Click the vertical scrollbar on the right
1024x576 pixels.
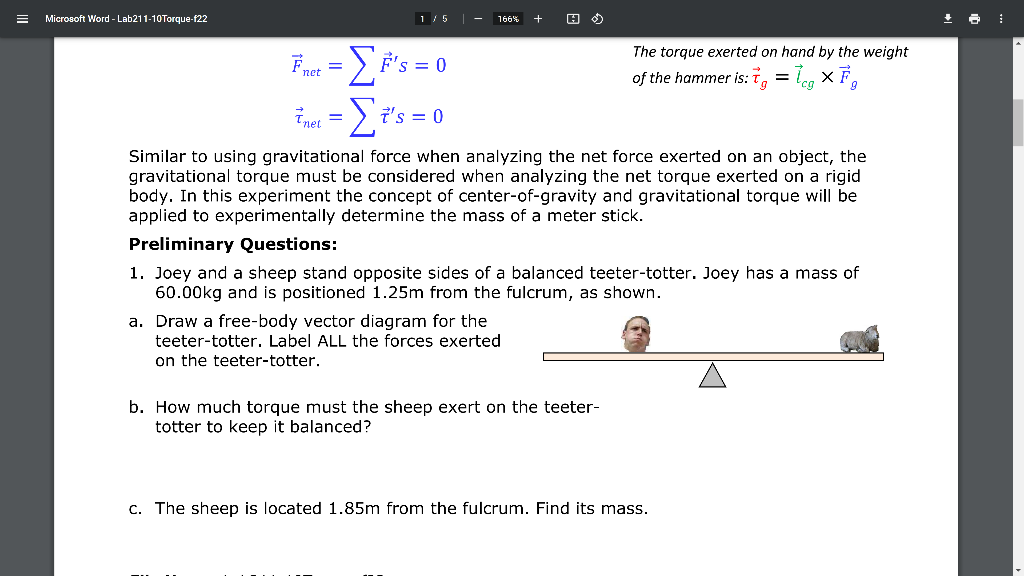[x=1018, y=122]
